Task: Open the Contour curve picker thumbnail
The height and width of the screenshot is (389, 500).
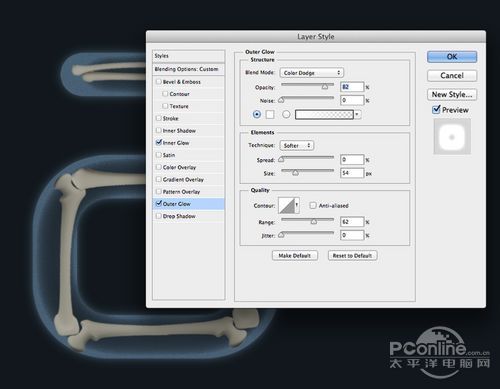Action: tap(287, 205)
